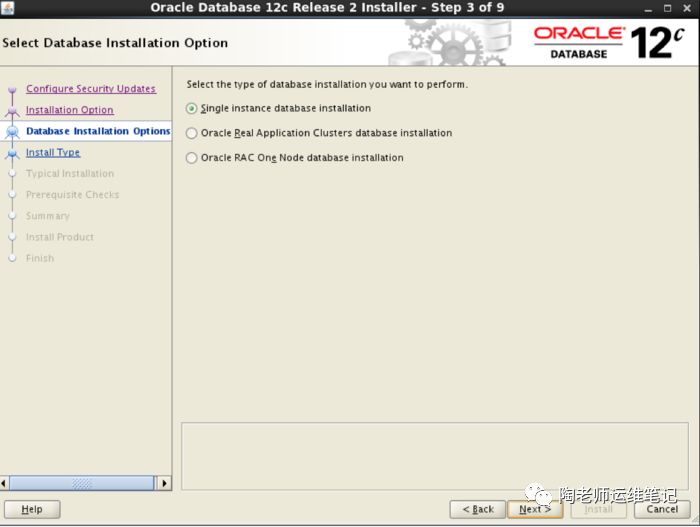Click the Summary step text

[x=48, y=216]
